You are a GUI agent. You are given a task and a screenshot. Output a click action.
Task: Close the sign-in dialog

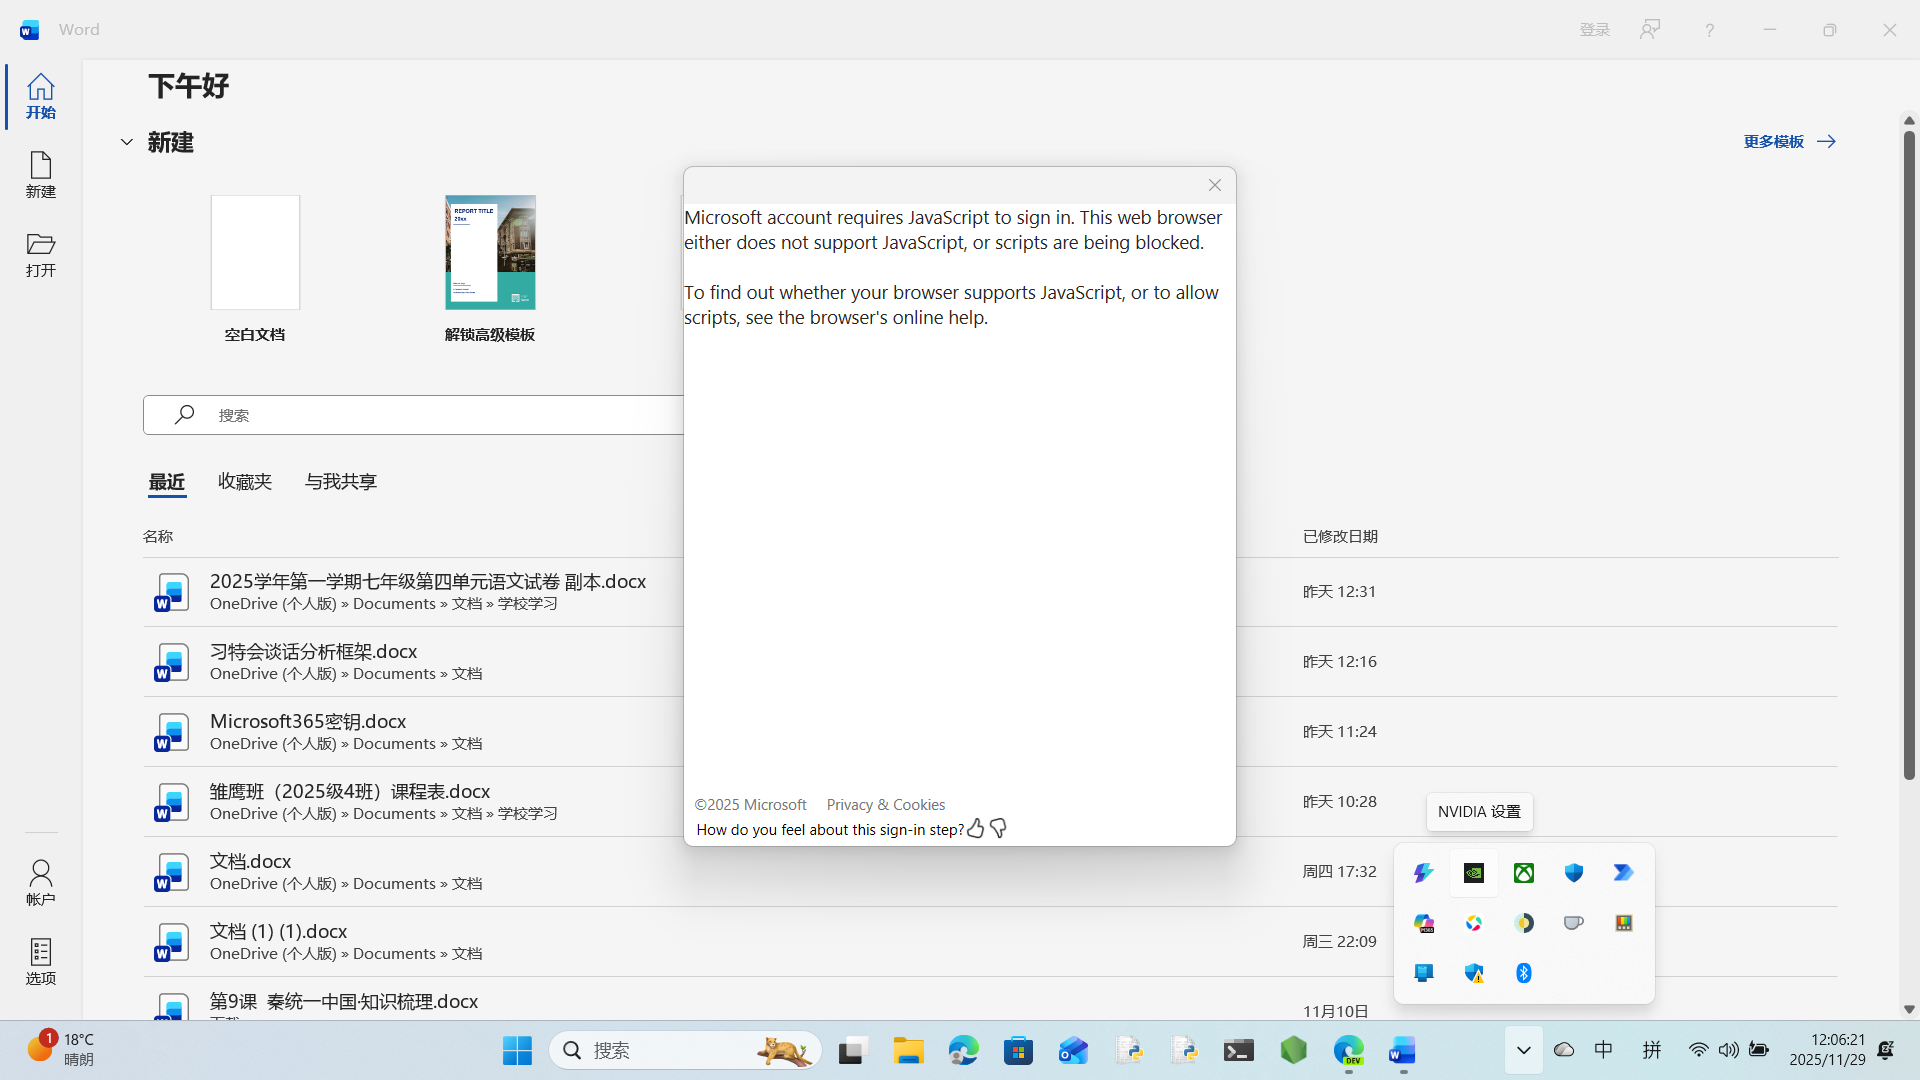tap(1214, 185)
